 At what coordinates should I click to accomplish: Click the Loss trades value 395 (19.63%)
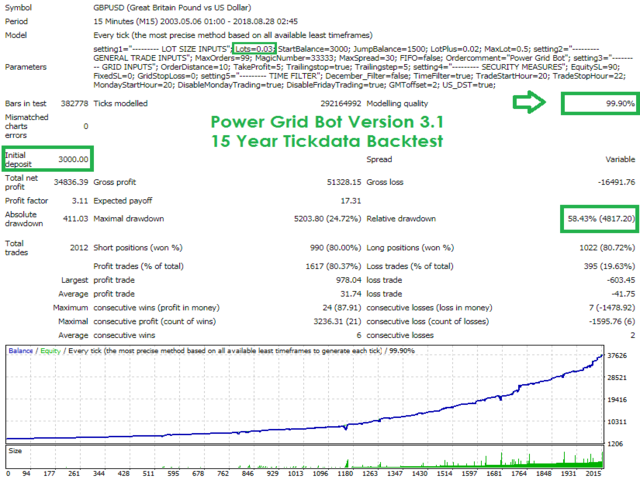coord(609,266)
